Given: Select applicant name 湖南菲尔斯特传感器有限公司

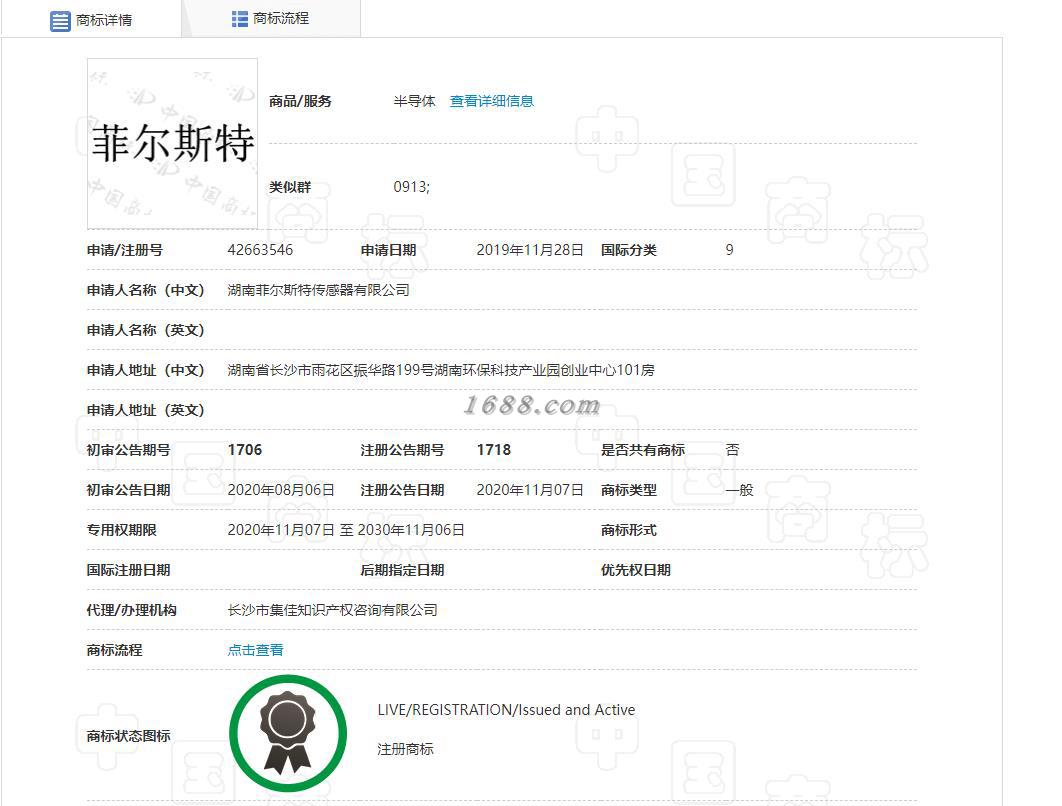Looking at the screenshot, I should [318, 290].
